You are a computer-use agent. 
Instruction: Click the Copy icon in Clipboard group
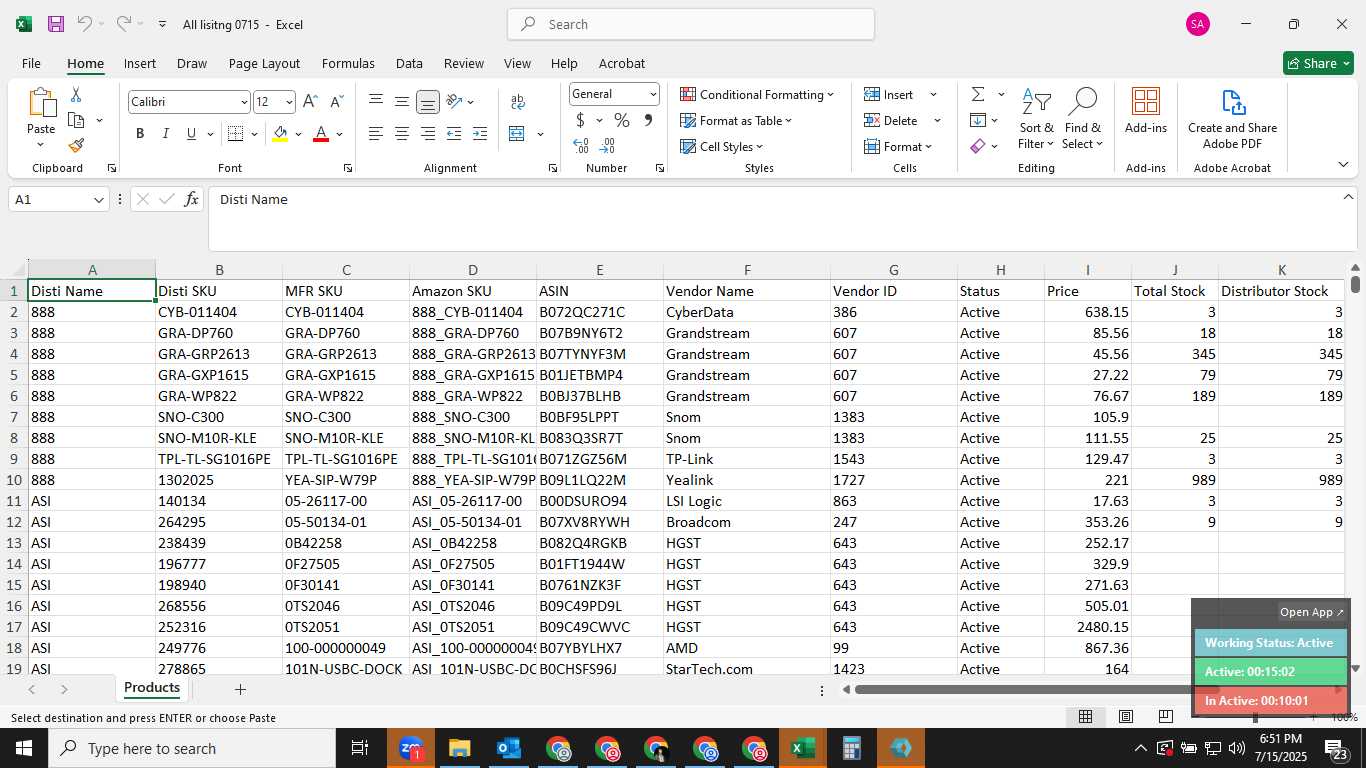(76, 120)
